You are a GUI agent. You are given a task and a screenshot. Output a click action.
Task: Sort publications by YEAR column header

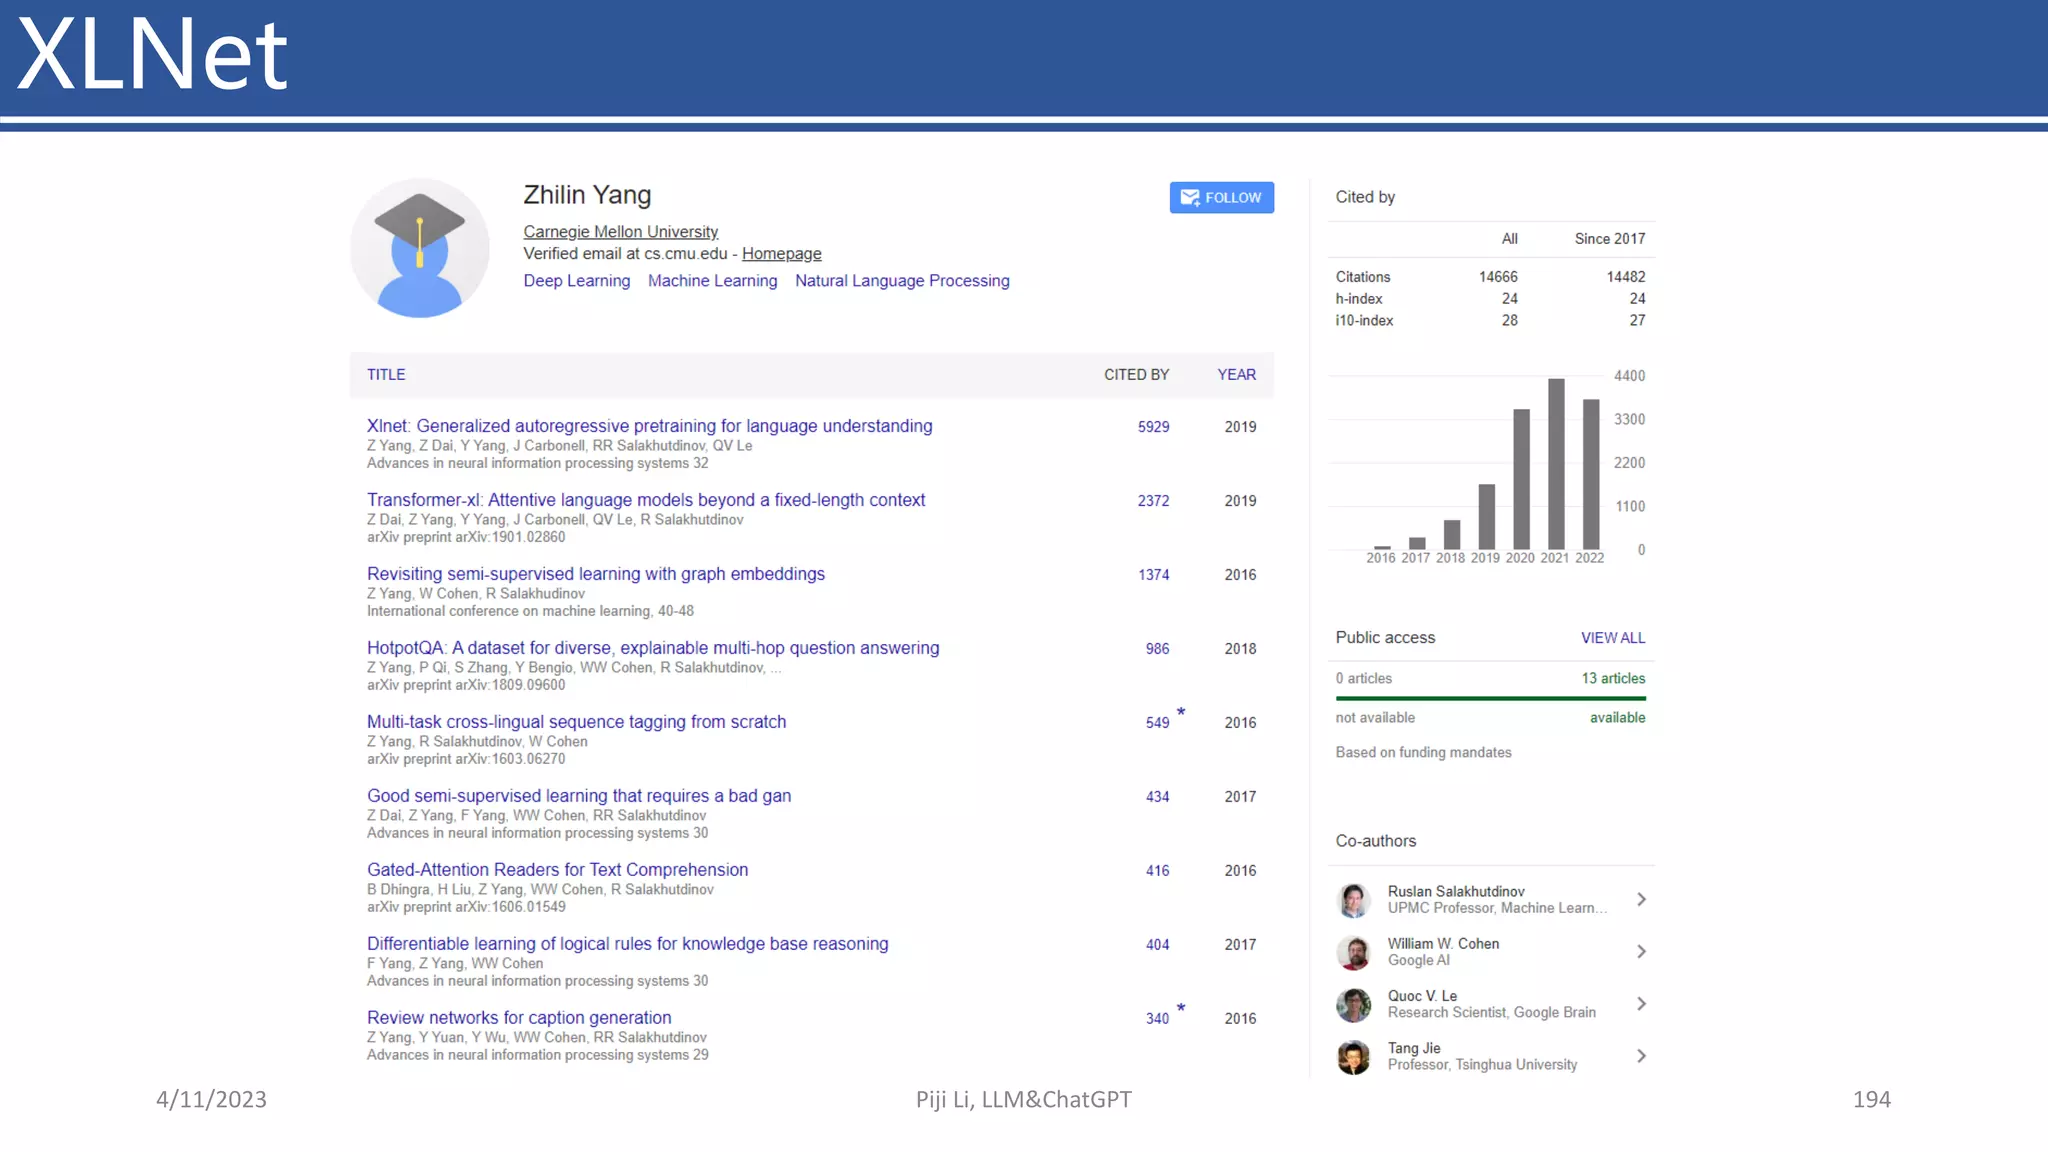tap(1236, 375)
